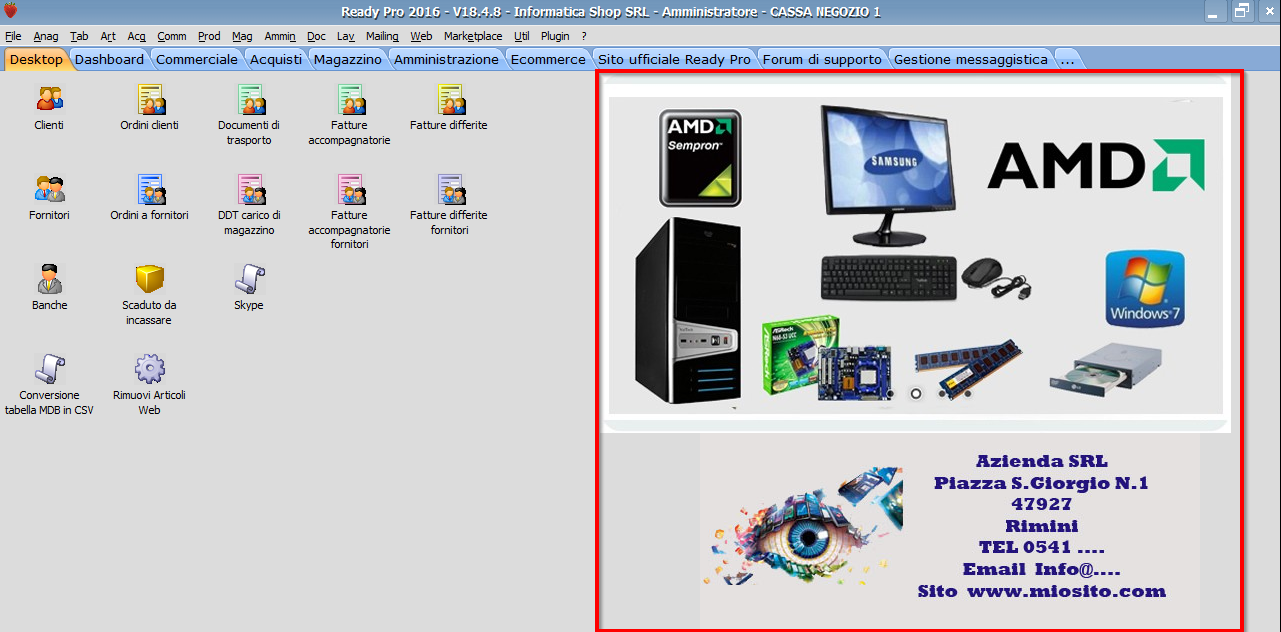Click the Ready Pro application icon in the title bar
The height and width of the screenshot is (632, 1281).
[x=11, y=12]
